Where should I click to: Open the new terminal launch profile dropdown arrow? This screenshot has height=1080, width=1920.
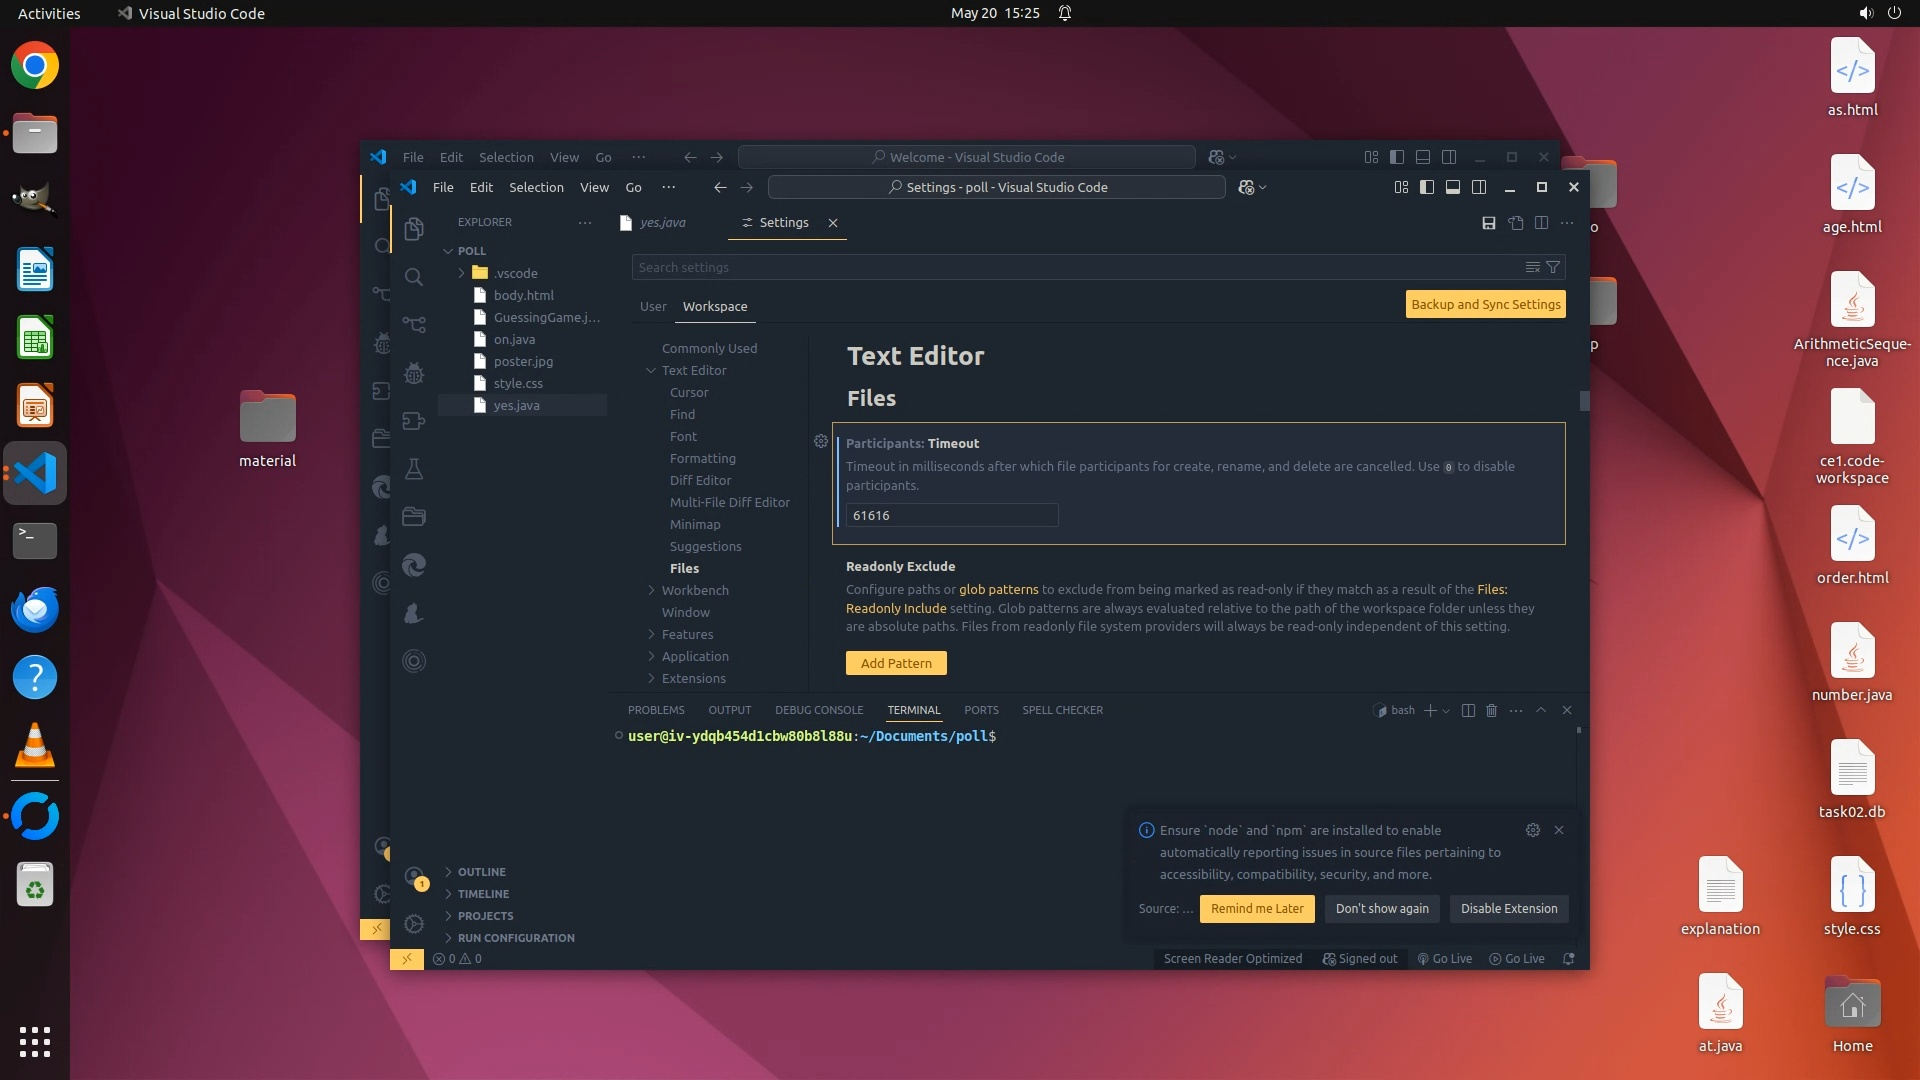pos(1446,711)
